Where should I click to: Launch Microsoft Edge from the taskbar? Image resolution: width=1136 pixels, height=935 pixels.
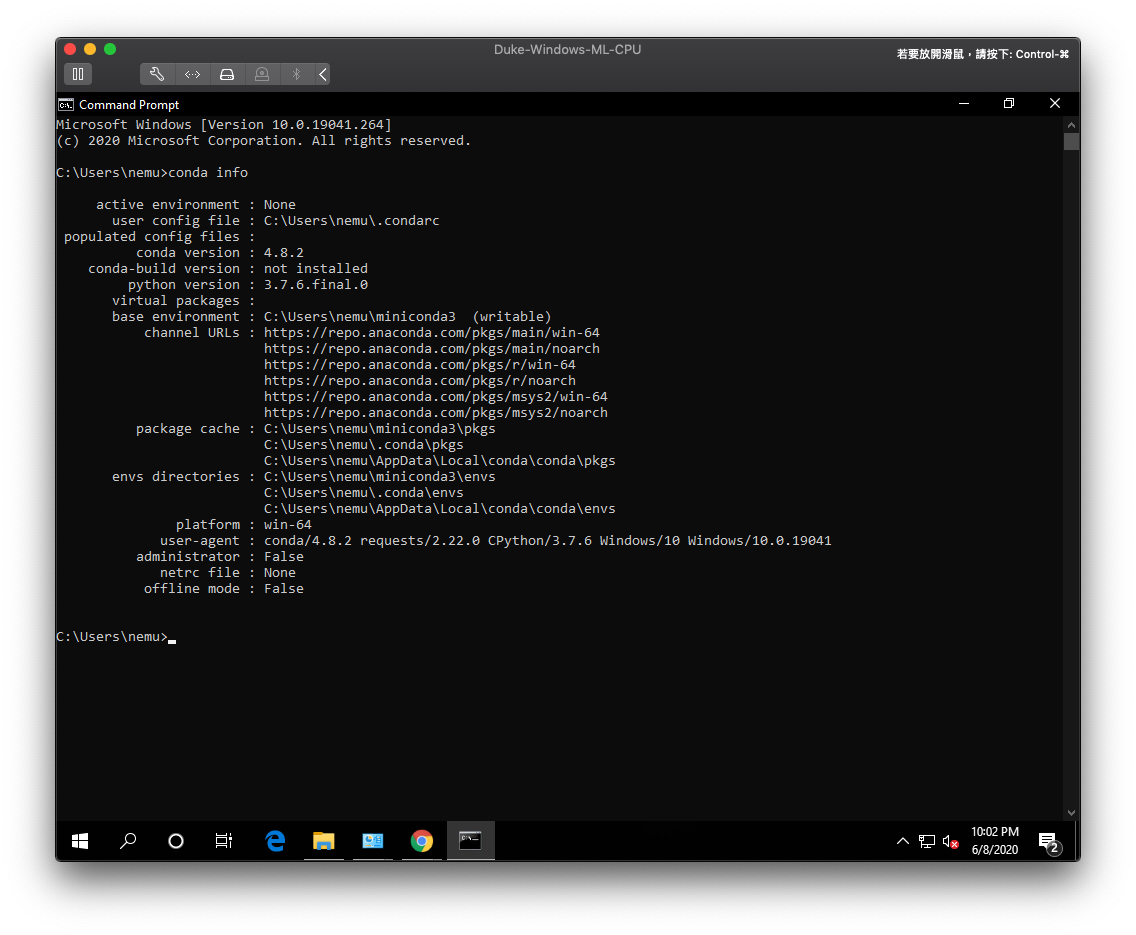[275, 841]
